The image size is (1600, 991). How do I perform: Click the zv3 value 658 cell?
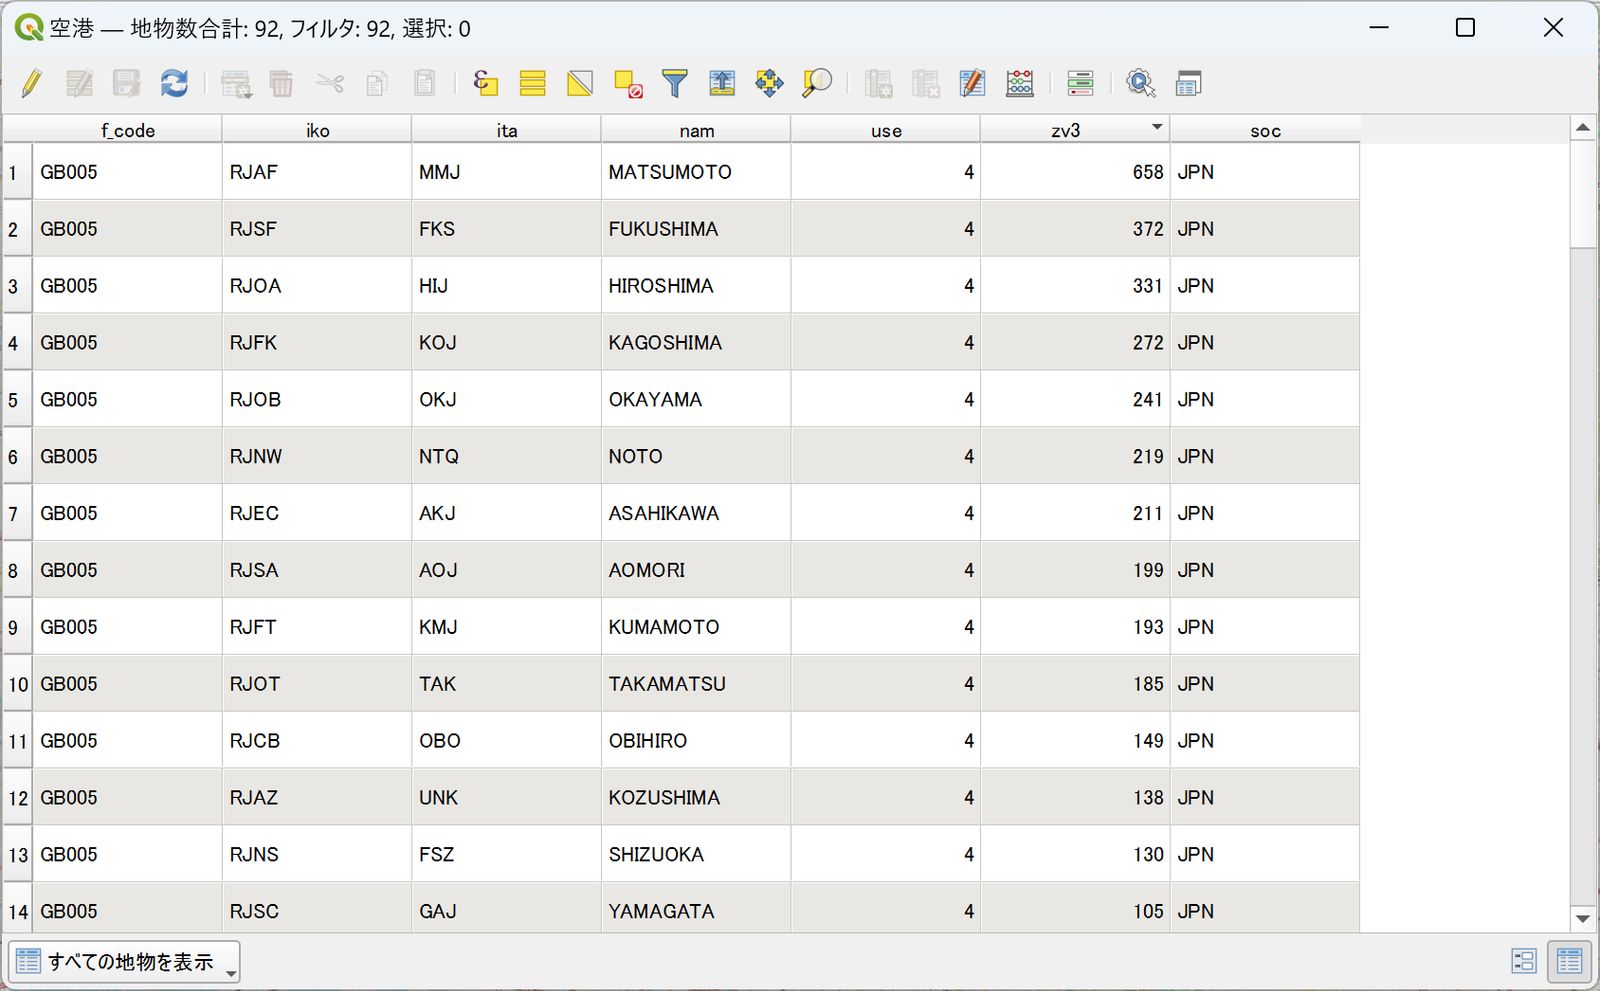[x=1075, y=172]
